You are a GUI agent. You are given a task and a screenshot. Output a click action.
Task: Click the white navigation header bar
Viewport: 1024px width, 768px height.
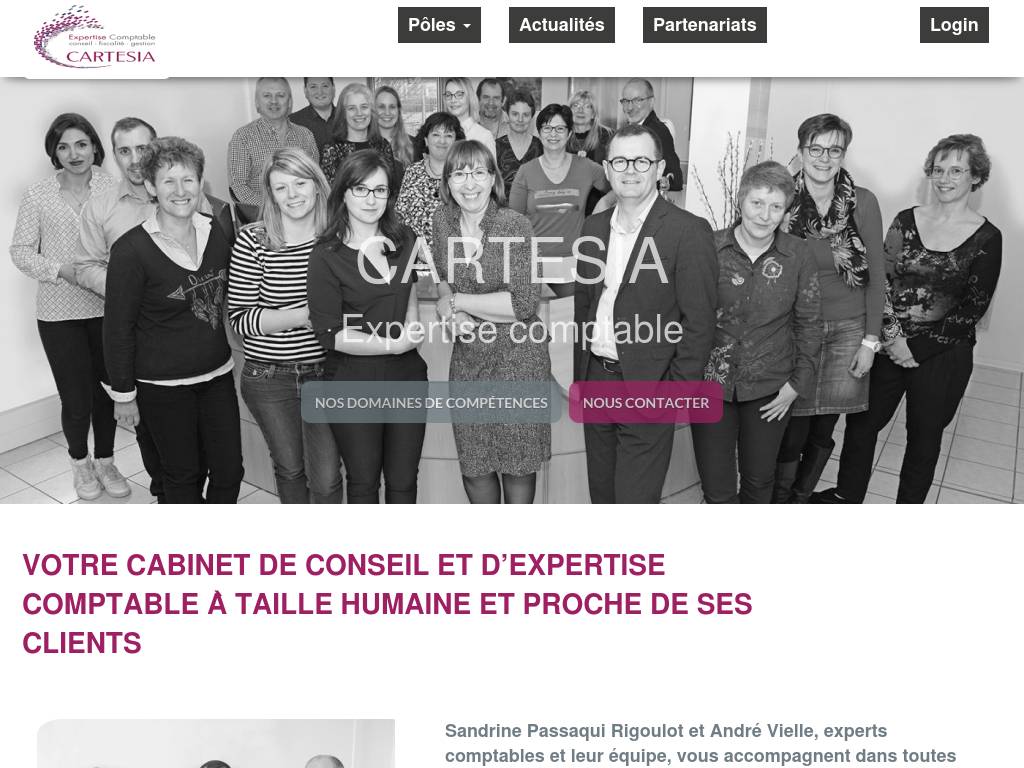click(x=512, y=39)
